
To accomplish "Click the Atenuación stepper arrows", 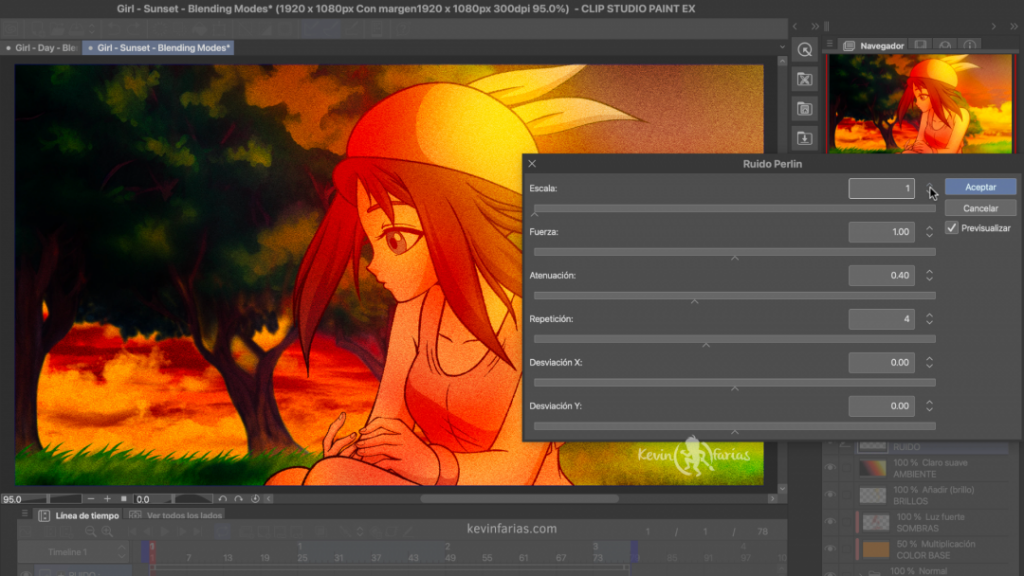I will pyautogui.click(x=929, y=276).
